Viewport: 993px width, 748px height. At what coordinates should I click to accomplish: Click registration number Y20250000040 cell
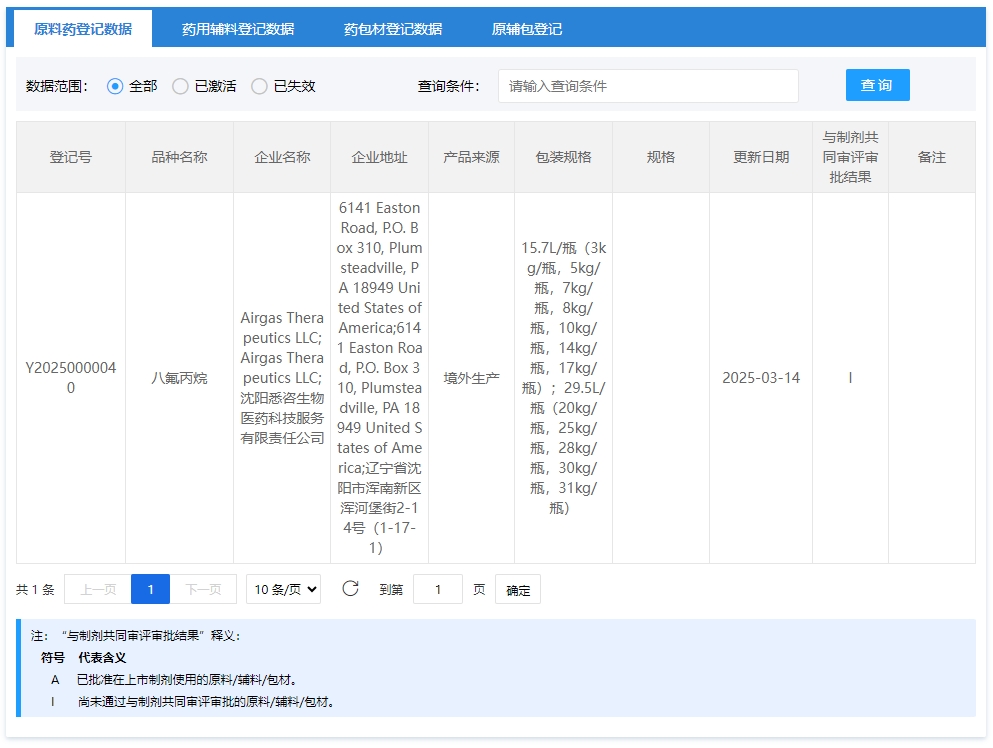click(x=71, y=378)
